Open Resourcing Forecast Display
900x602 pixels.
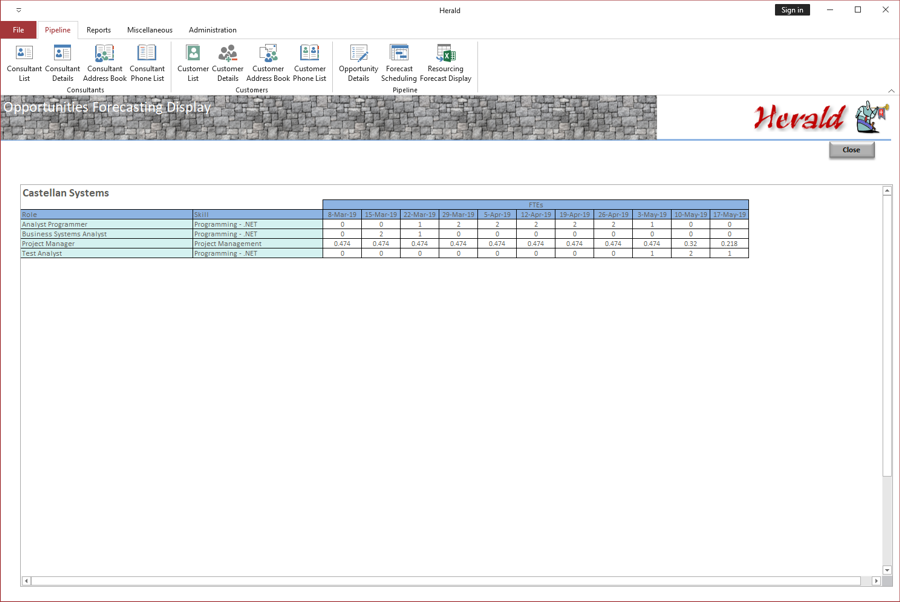(x=445, y=63)
